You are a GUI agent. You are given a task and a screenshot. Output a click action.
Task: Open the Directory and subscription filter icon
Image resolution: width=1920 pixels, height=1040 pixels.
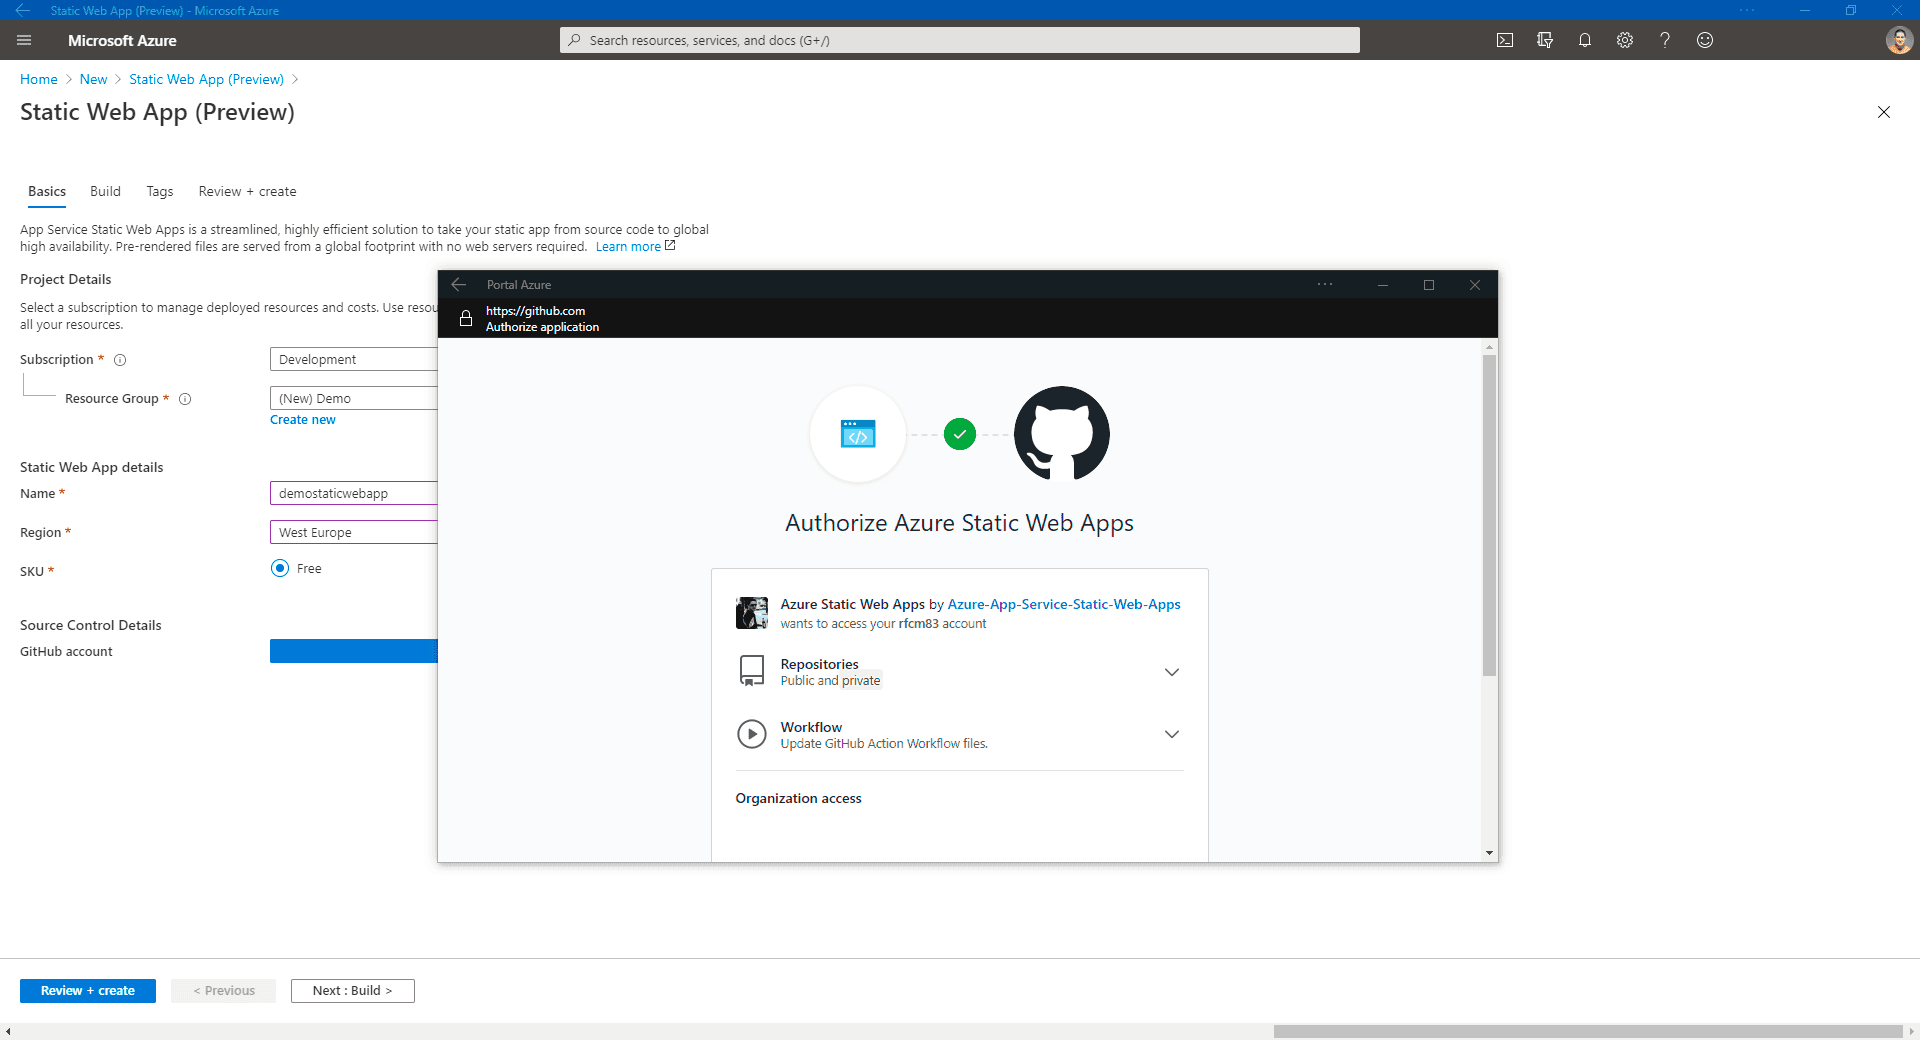[1545, 40]
